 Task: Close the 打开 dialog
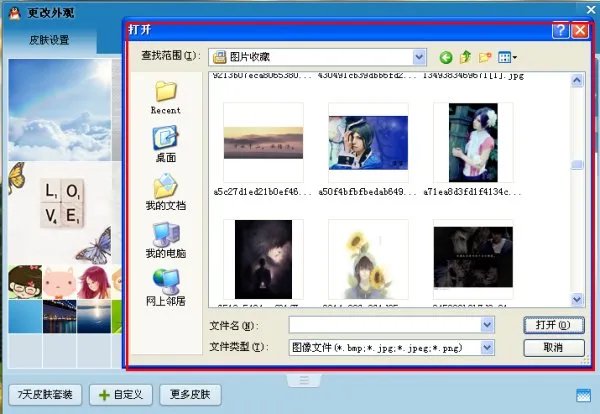(580, 30)
